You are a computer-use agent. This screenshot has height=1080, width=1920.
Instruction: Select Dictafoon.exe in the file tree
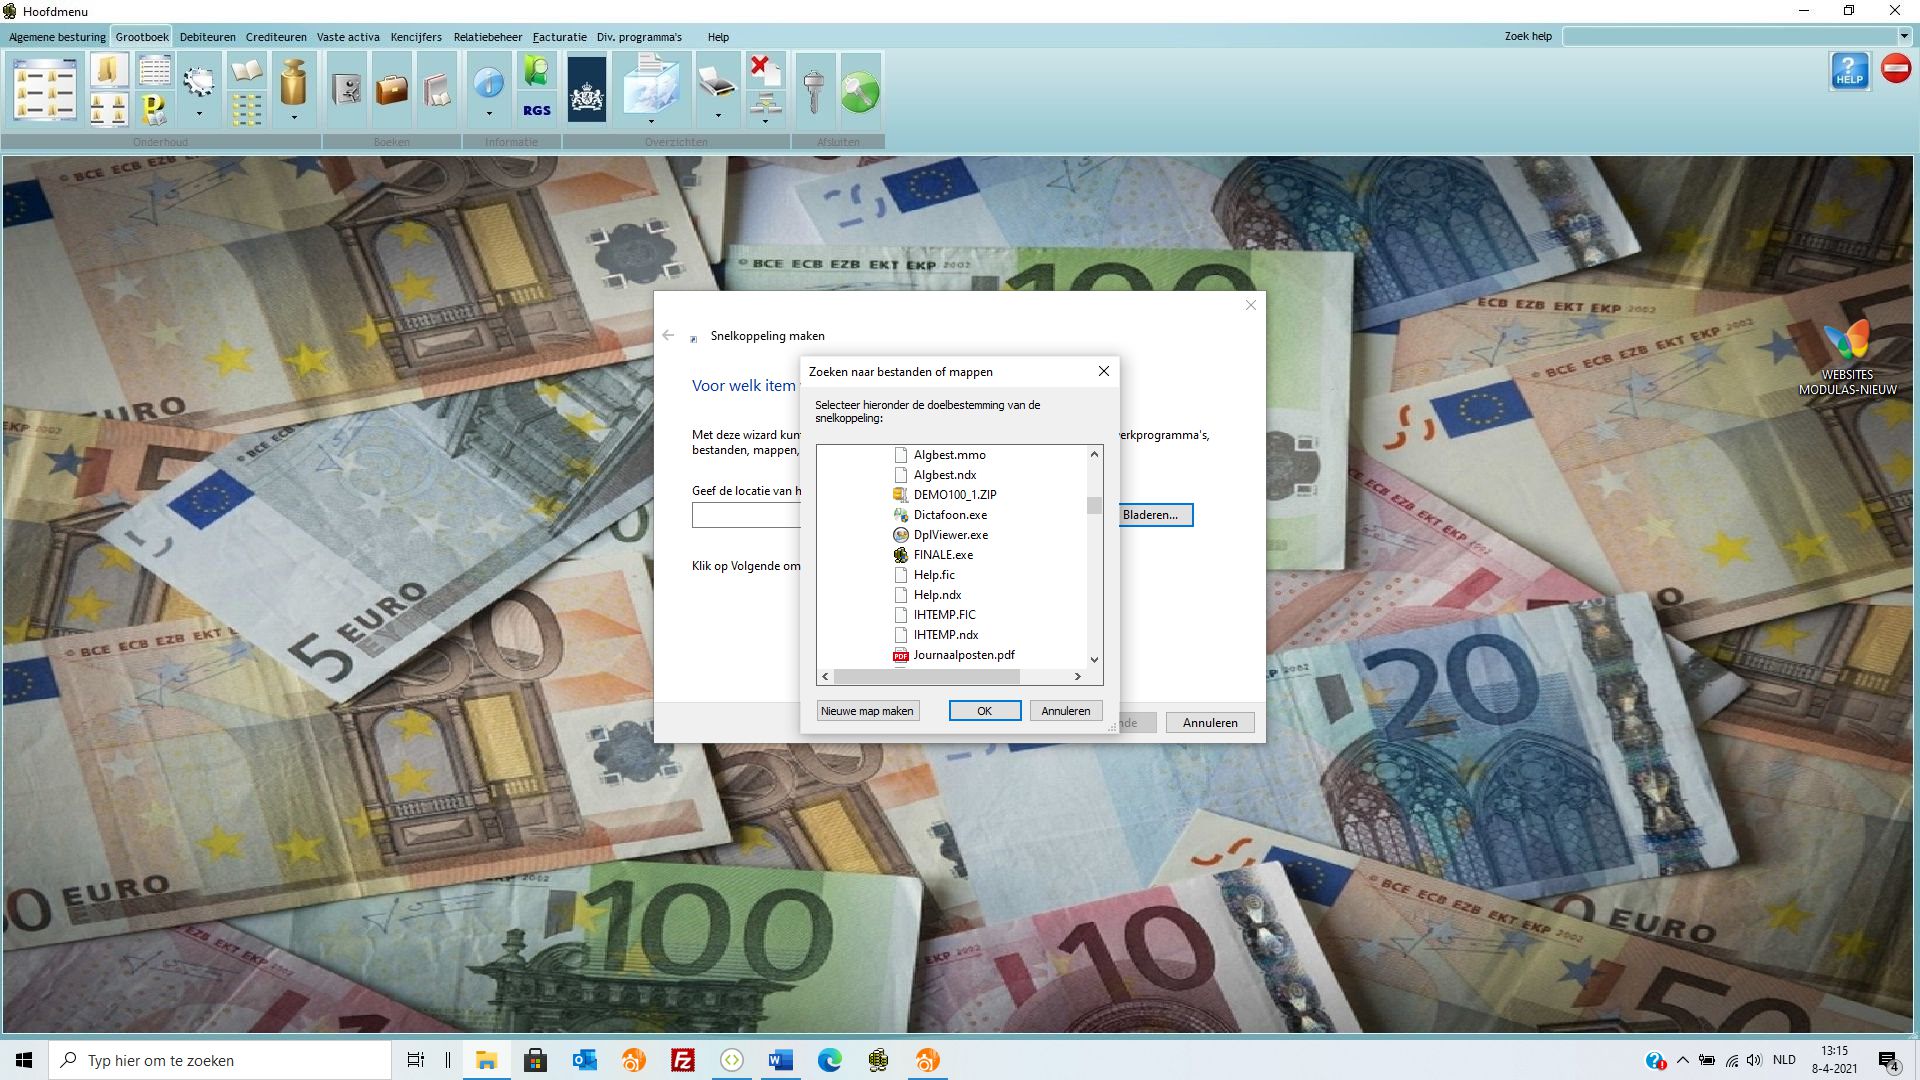click(950, 515)
